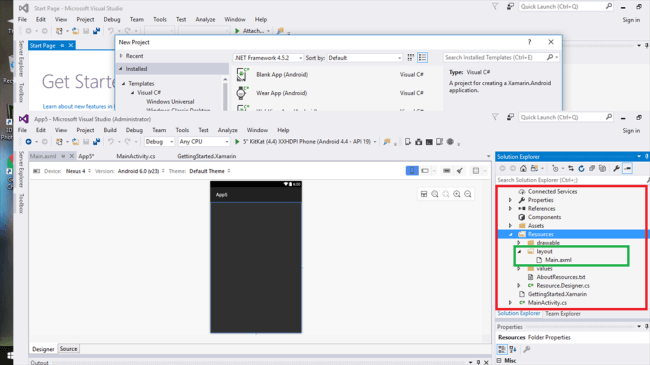Switch to GettingStarted.Xamarin tab

tap(206, 156)
